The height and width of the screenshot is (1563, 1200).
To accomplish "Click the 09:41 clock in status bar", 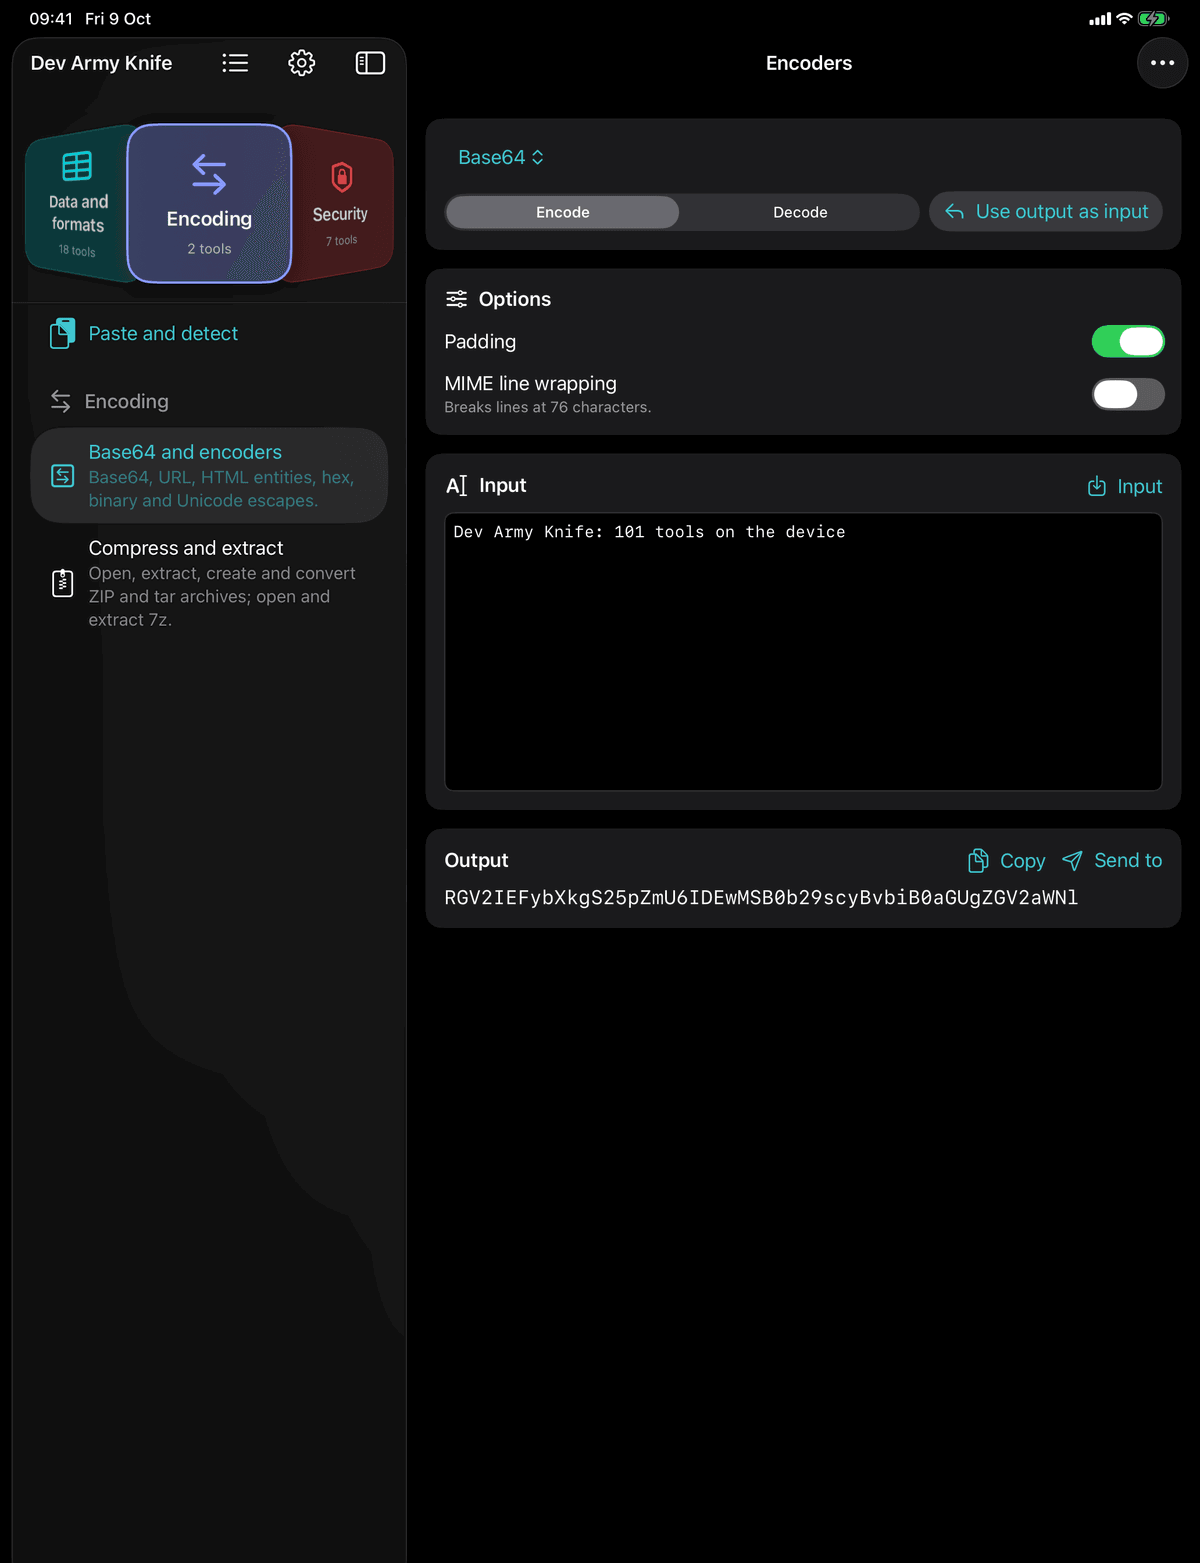I will click(x=51, y=19).
